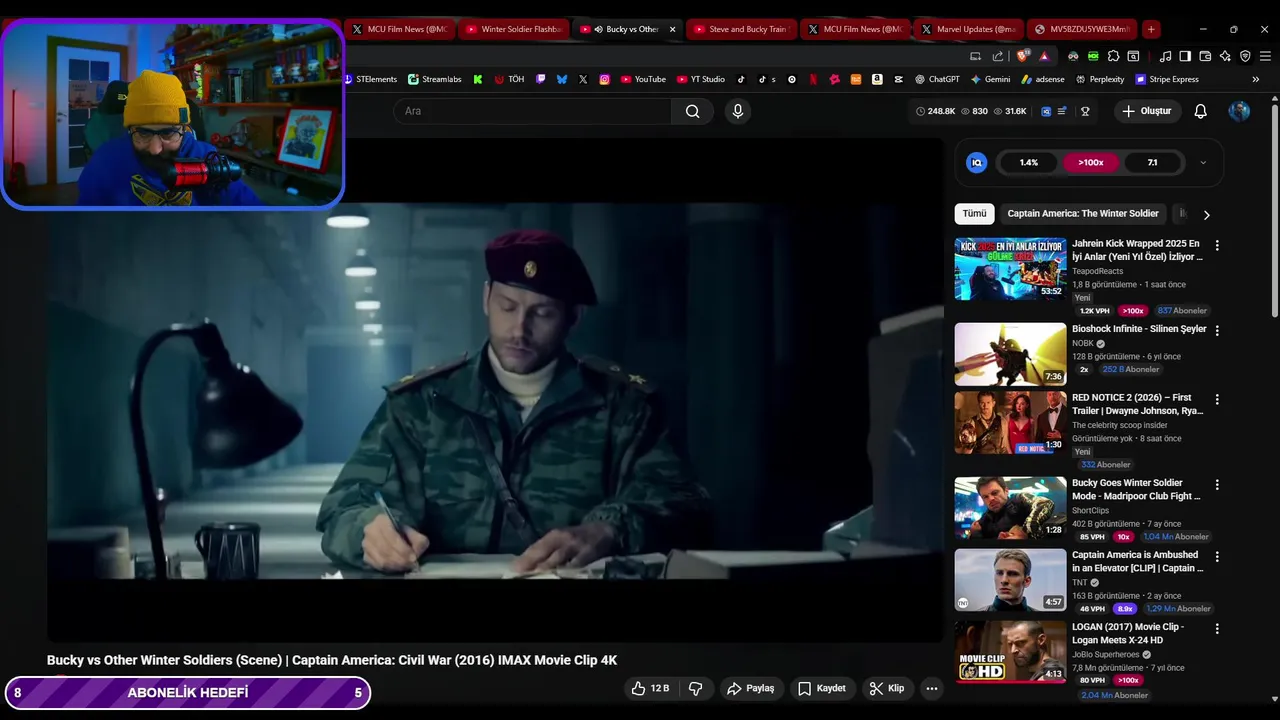Click the share page icon in address bar
The image size is (1280, 720).
point(998,56)
